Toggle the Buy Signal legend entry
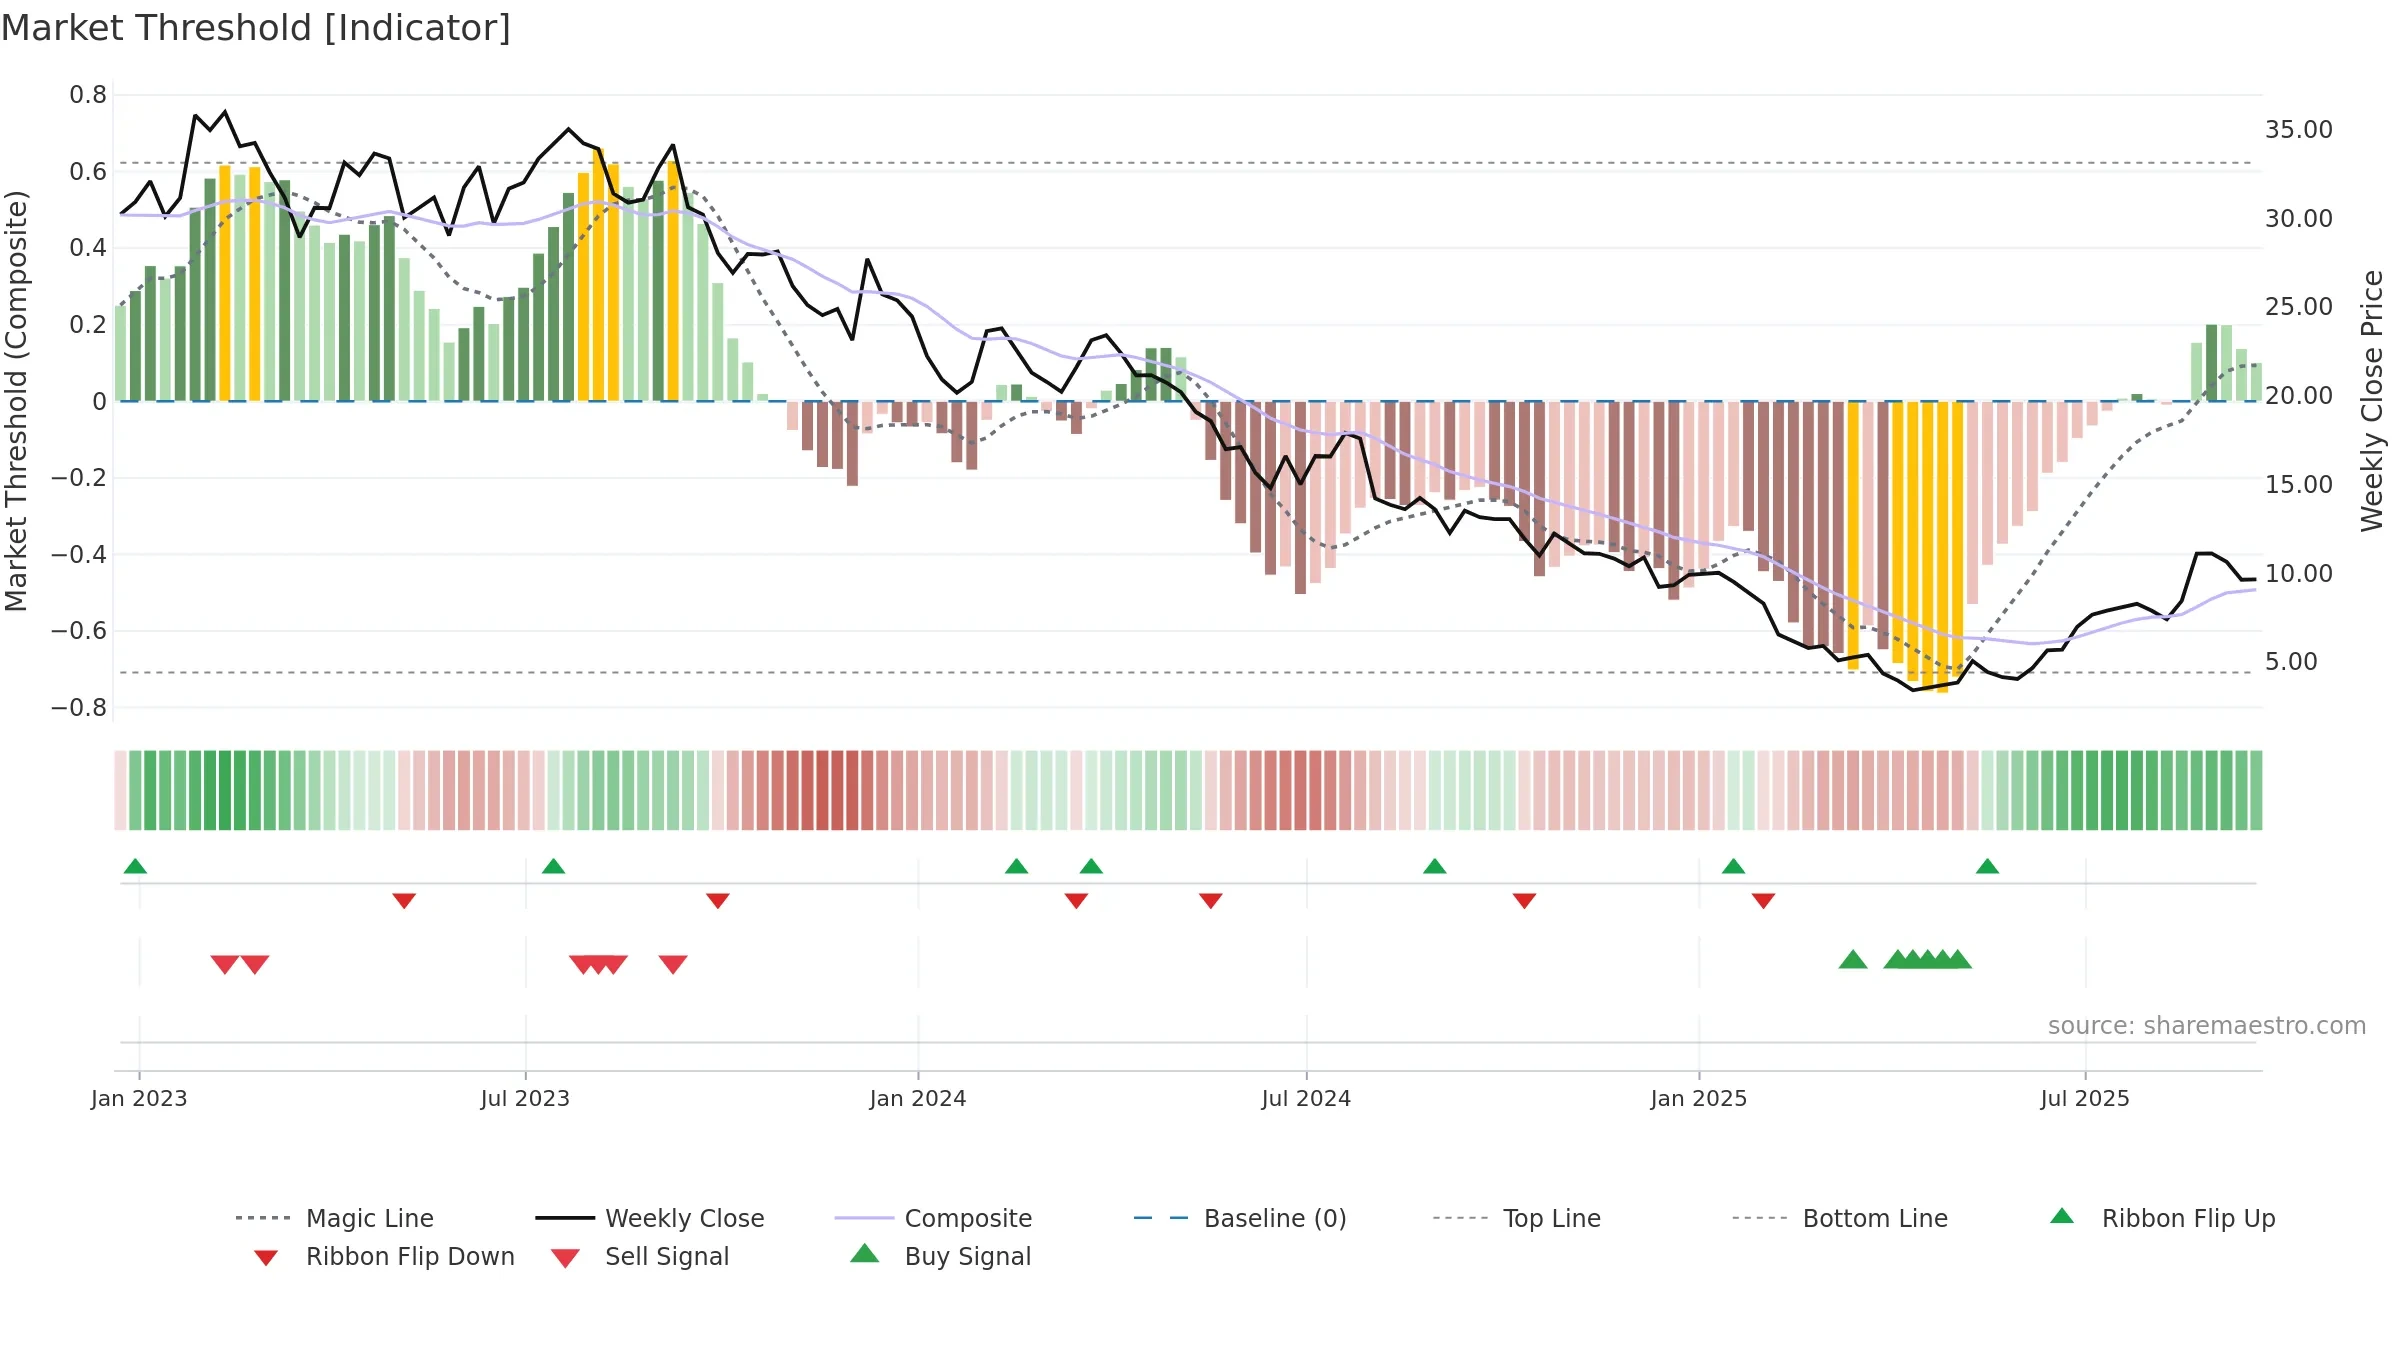This screenshot has height=1350, width=2400. 940,1256
